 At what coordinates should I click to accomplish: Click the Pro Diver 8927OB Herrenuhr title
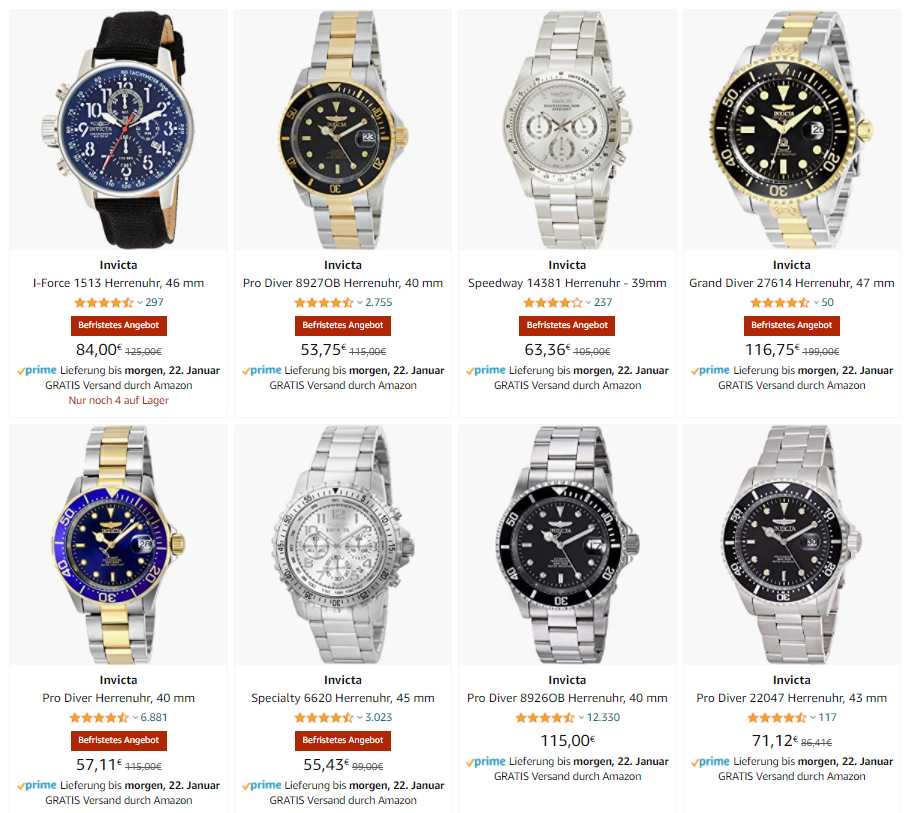pyautogui.click(x=342, y=283)
